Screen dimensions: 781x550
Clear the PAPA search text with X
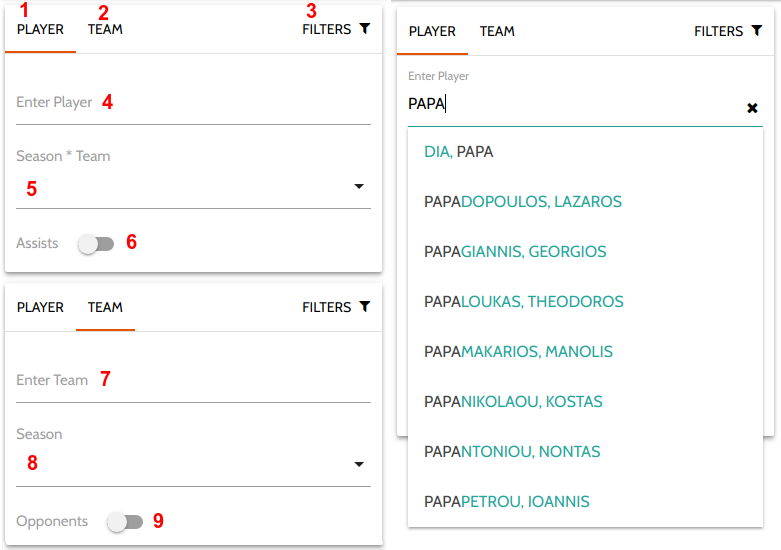coord(752,108)
